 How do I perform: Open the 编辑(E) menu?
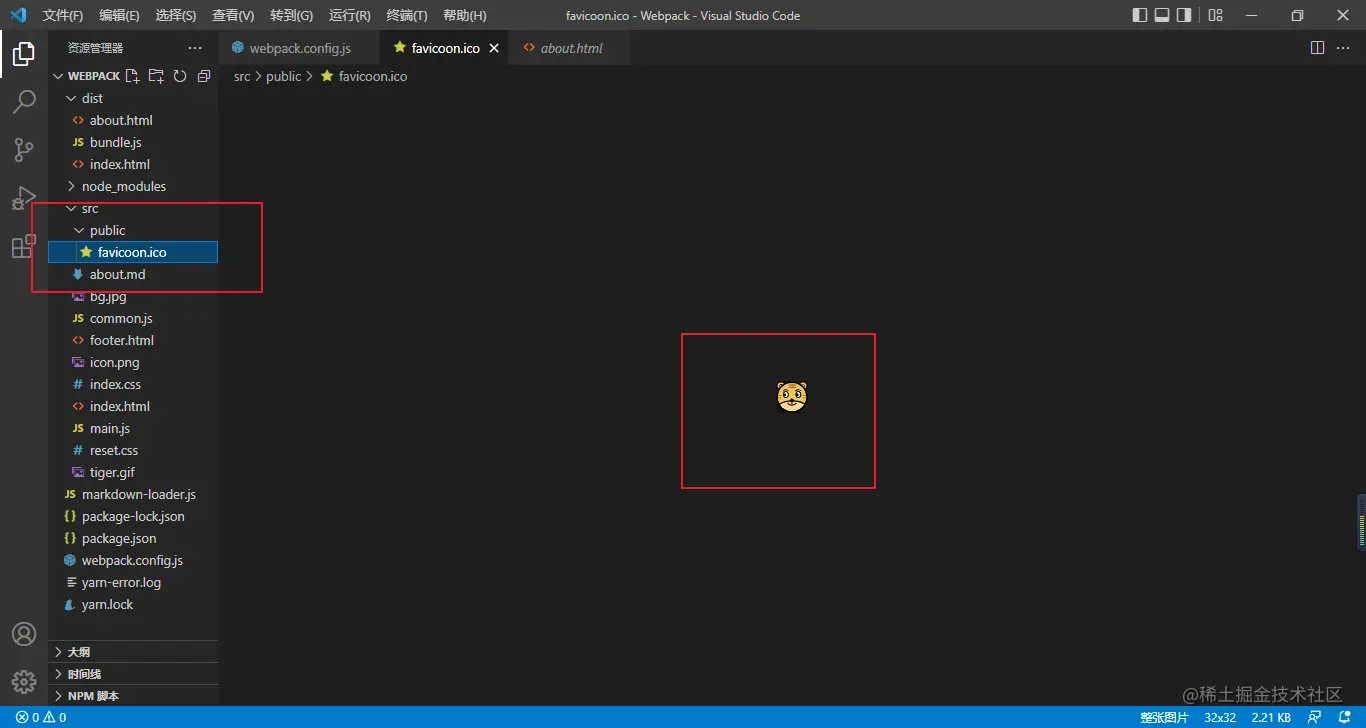tap(120, 15)
